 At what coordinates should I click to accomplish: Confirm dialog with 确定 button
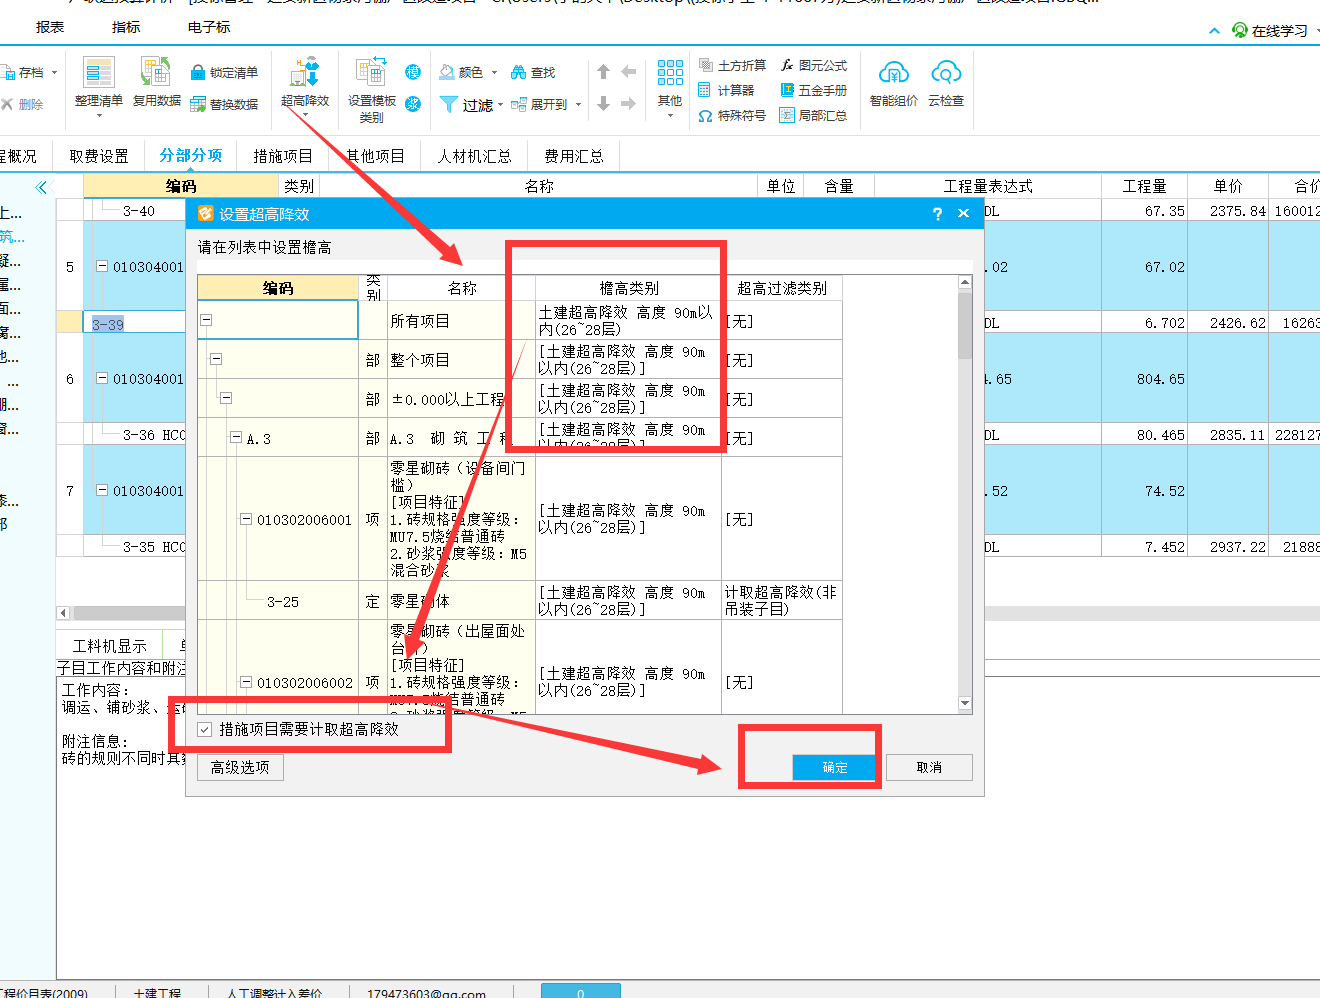(x=834, y=767)
